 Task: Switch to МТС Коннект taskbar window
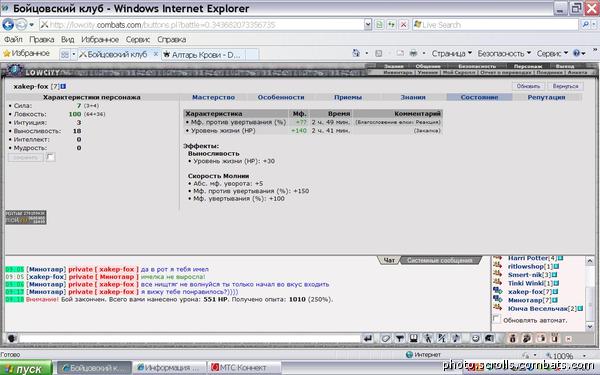click(243, 368)
